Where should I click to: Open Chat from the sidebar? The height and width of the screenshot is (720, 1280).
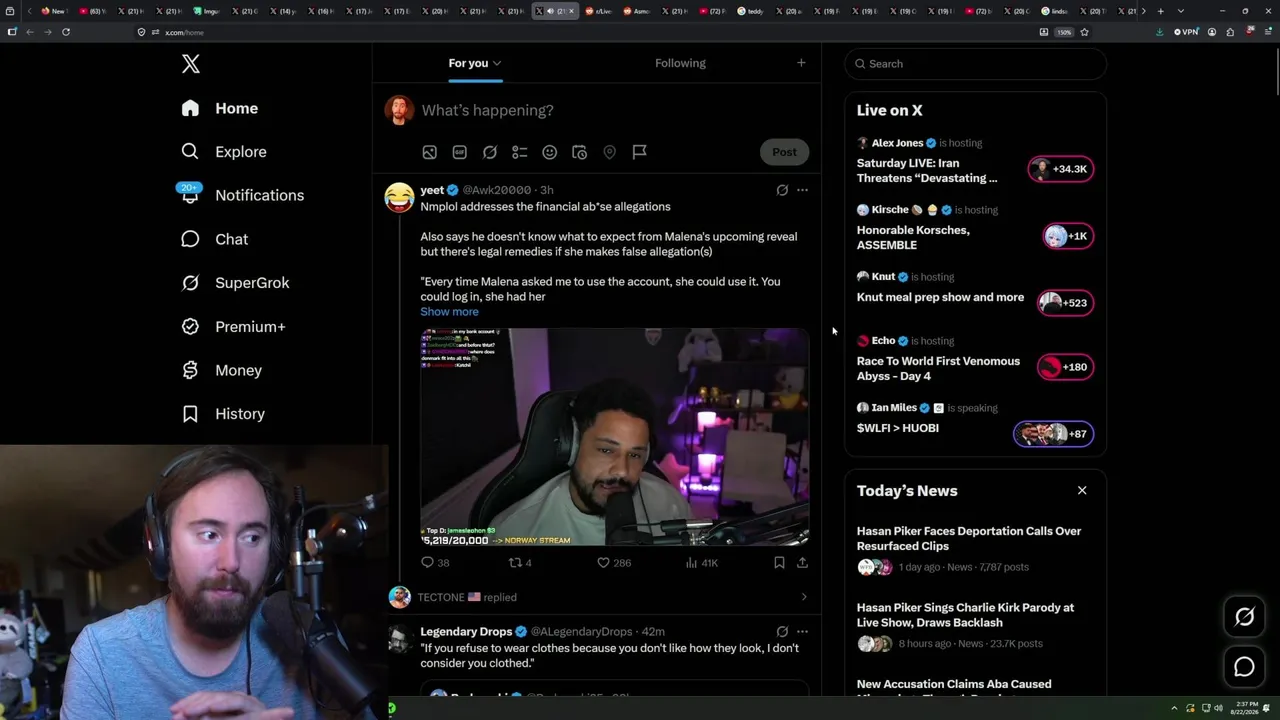[214, 239]
